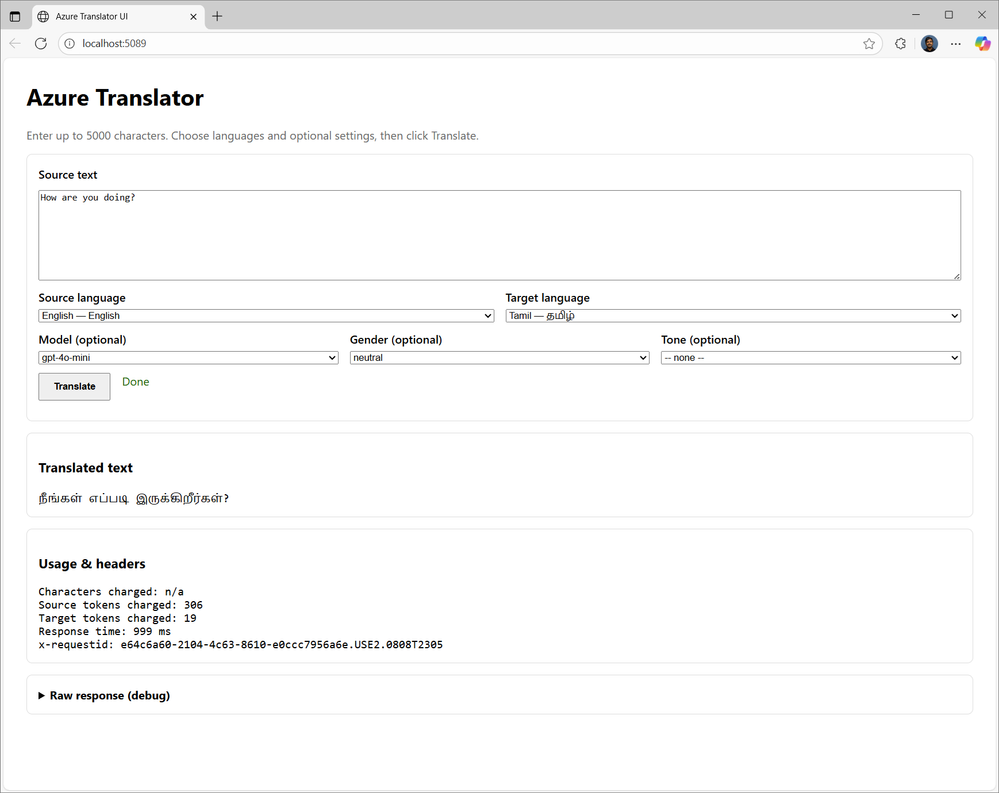This screenshot has width=999, height=793.
Task: Click the Azure Translator page heading
Action: [115, 98]
